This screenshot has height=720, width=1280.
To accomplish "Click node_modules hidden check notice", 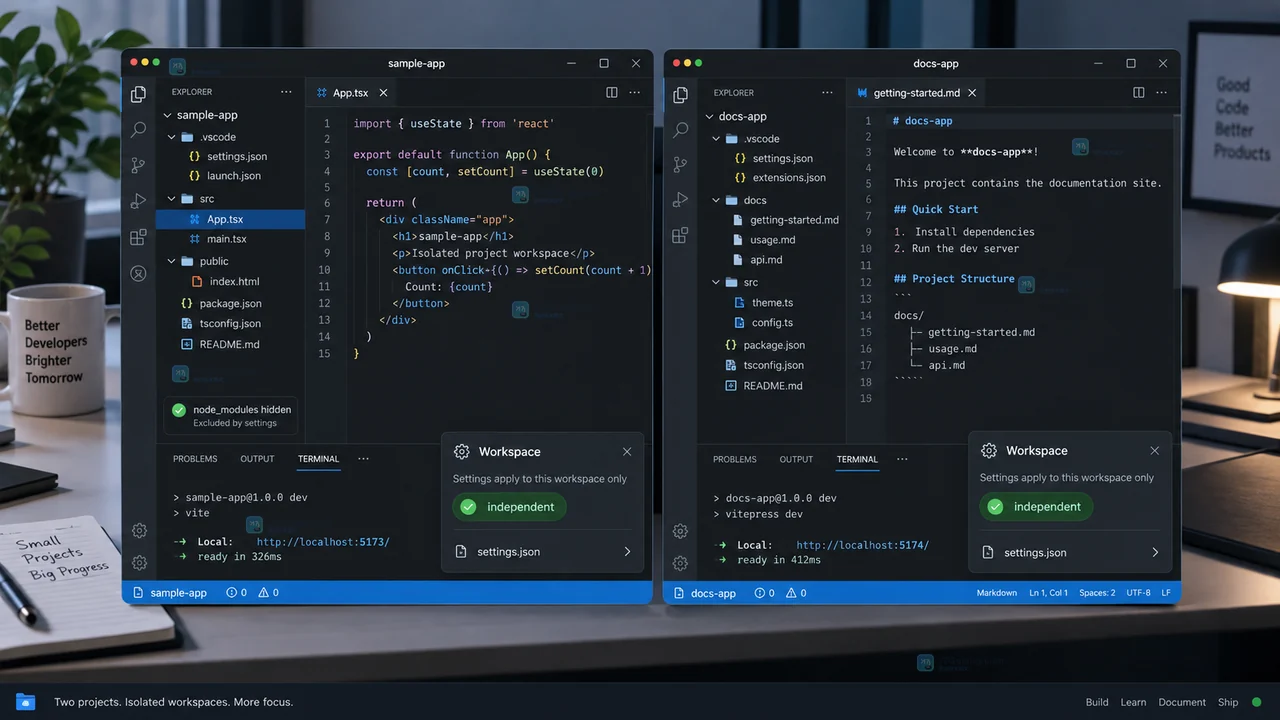I will (231, 416).
